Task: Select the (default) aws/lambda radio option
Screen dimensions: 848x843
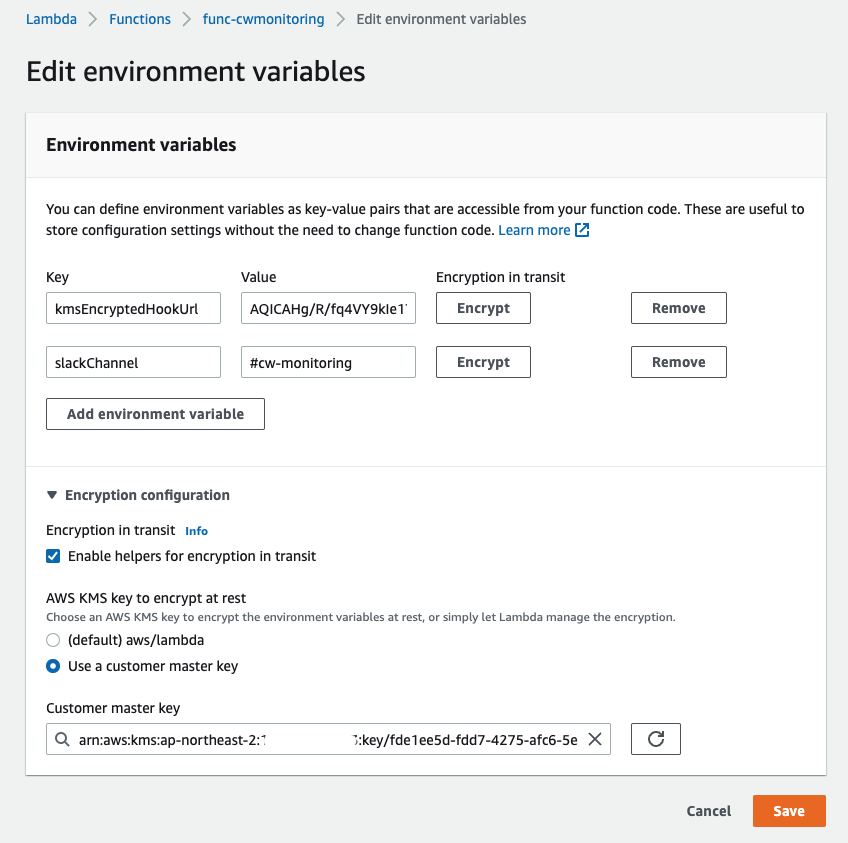Action: 54,640
